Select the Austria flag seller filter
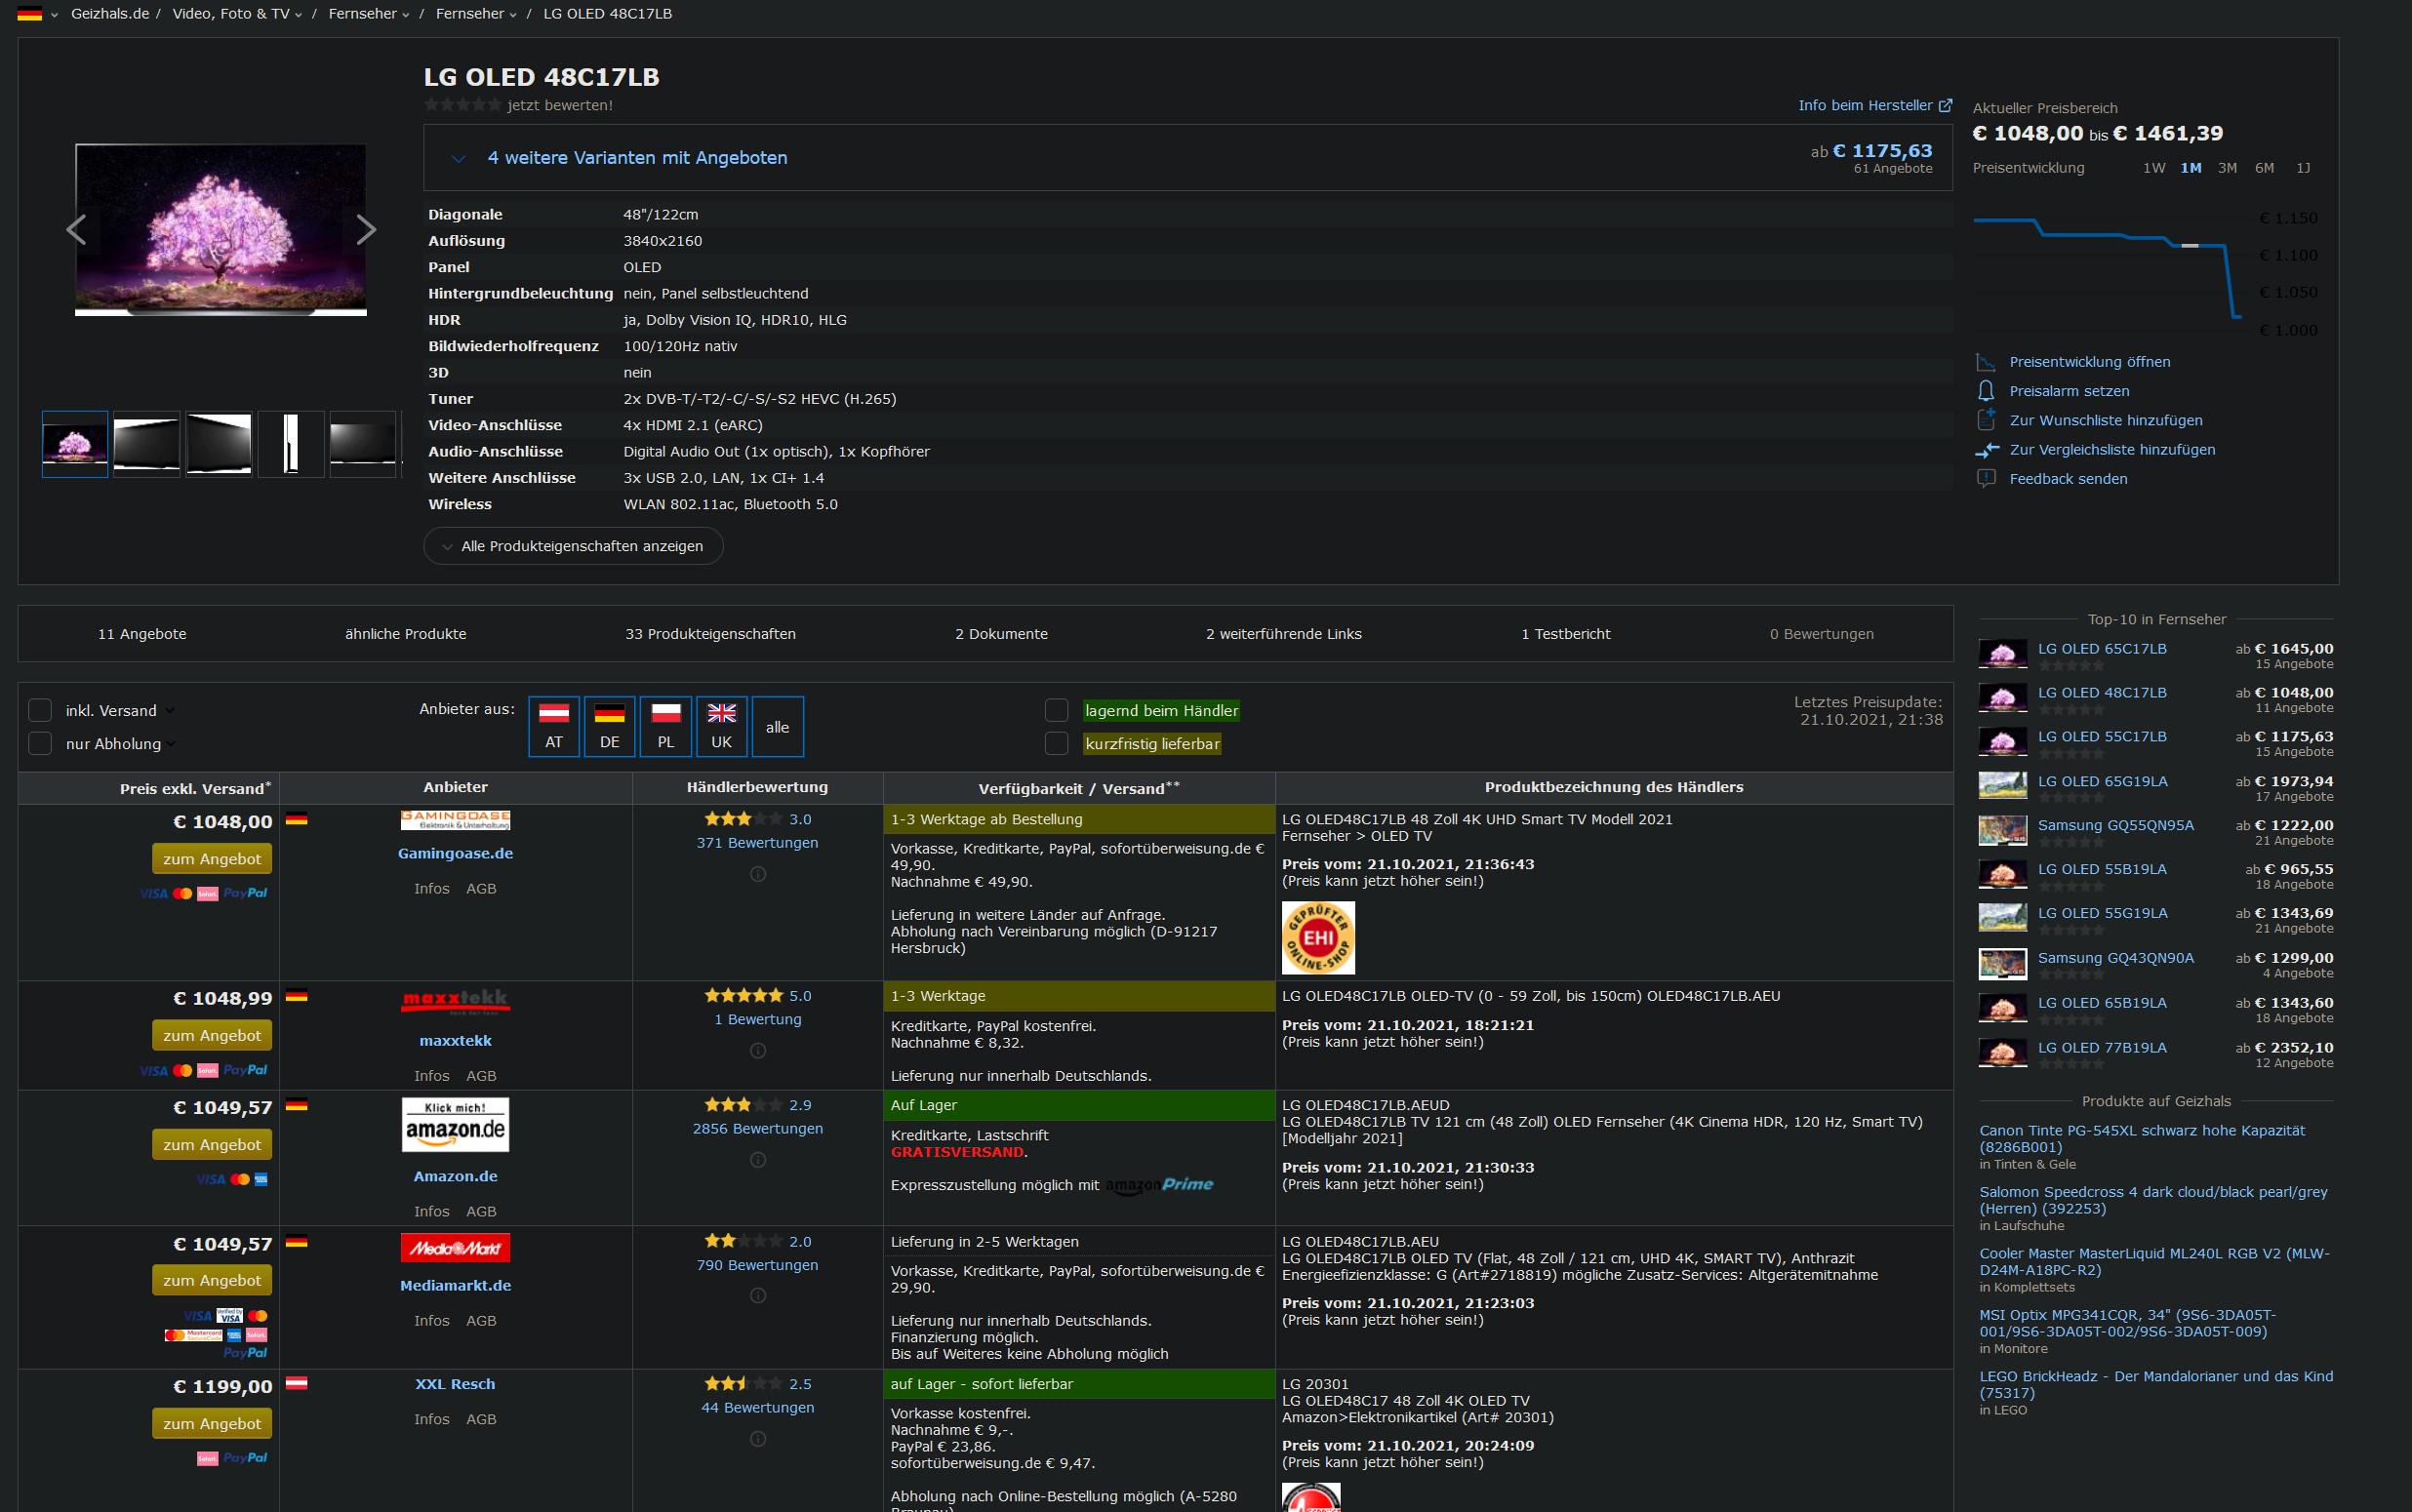2412x1512 pixels. point(554,726)
